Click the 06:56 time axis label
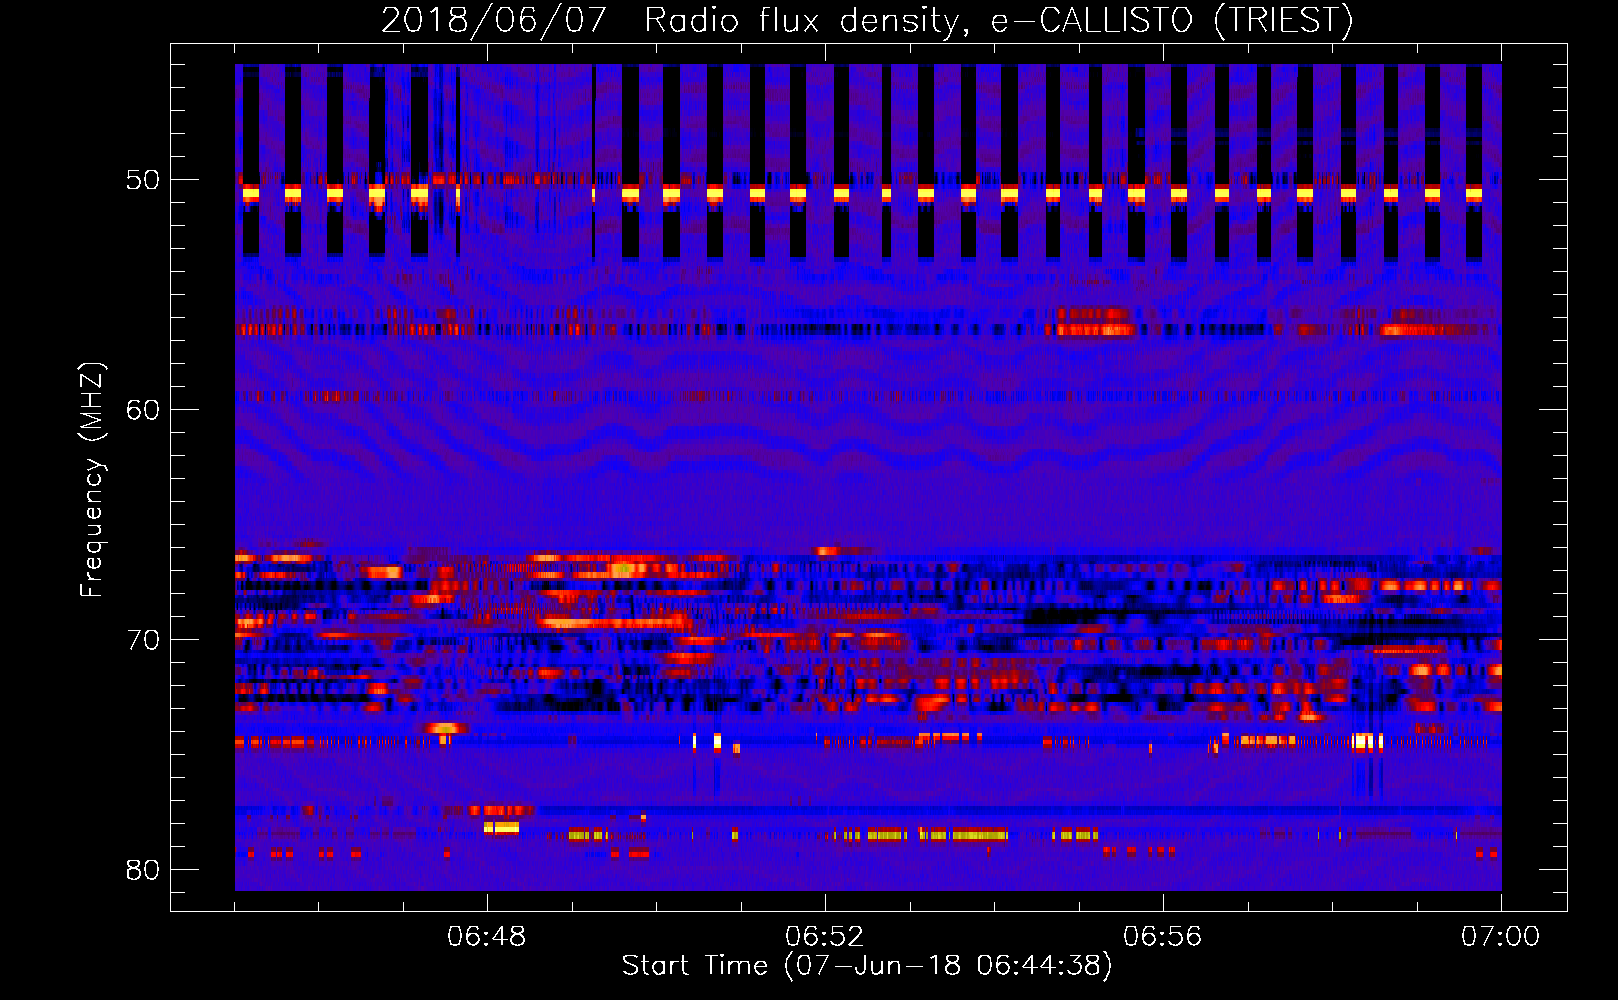 tap(1162, 937)
